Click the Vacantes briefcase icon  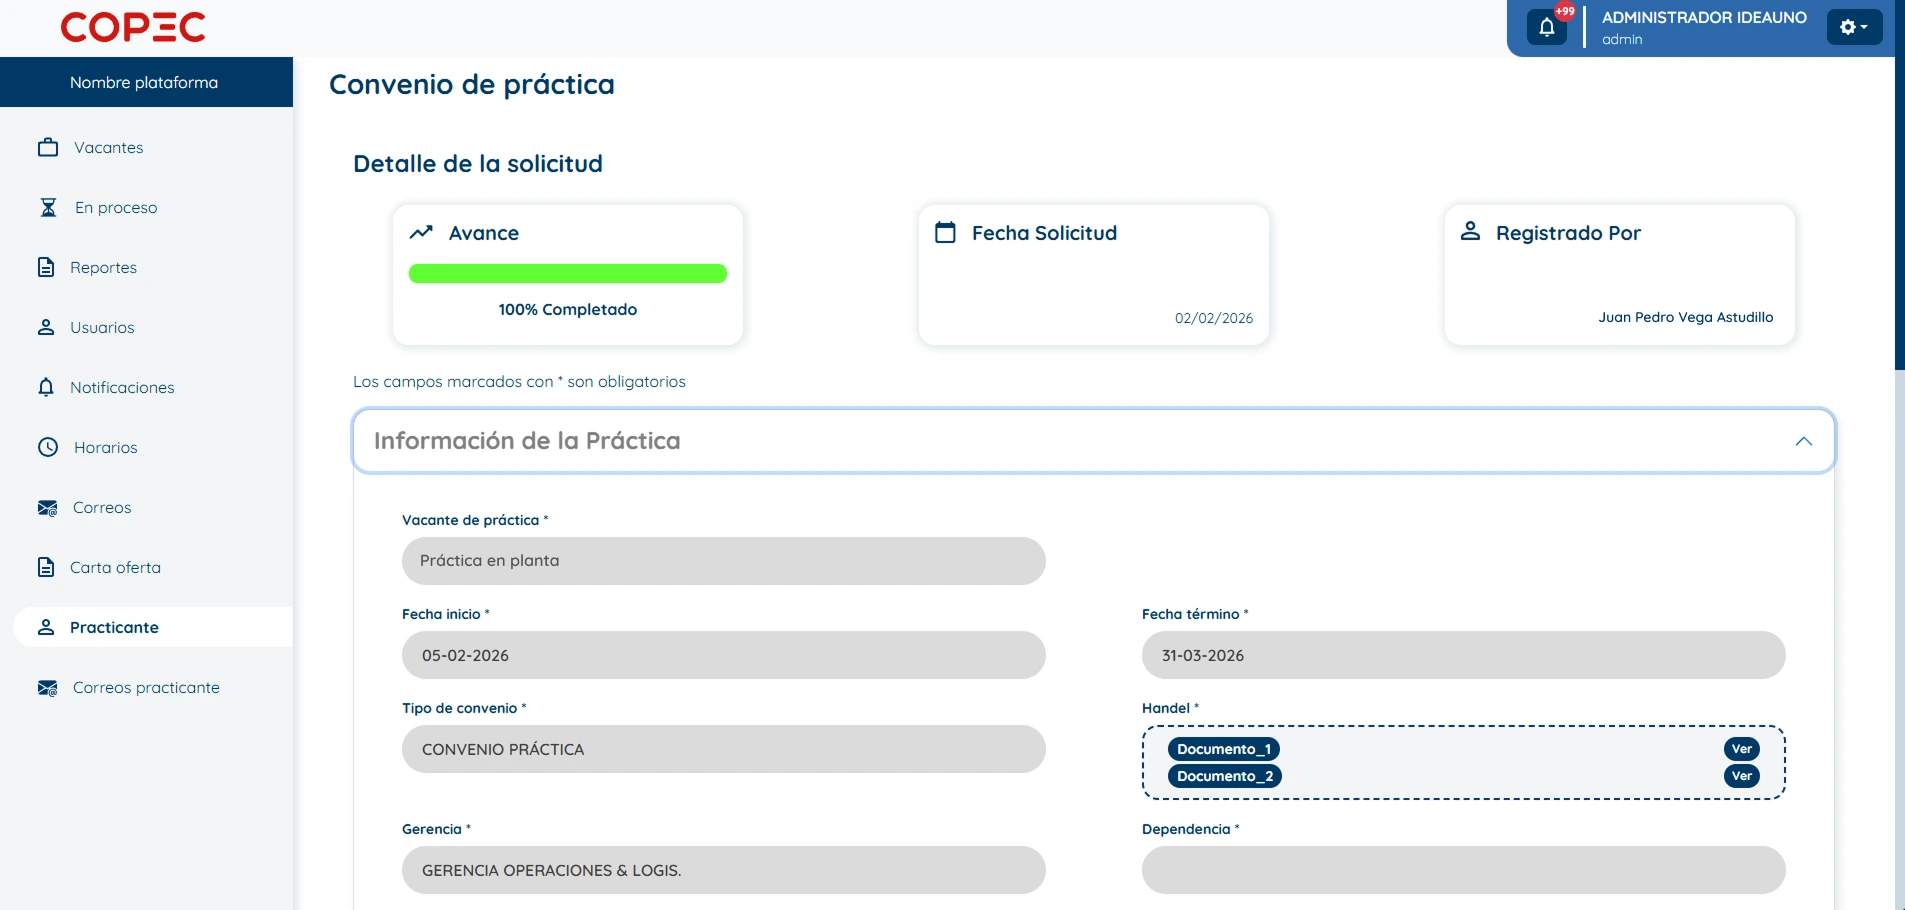48,148
